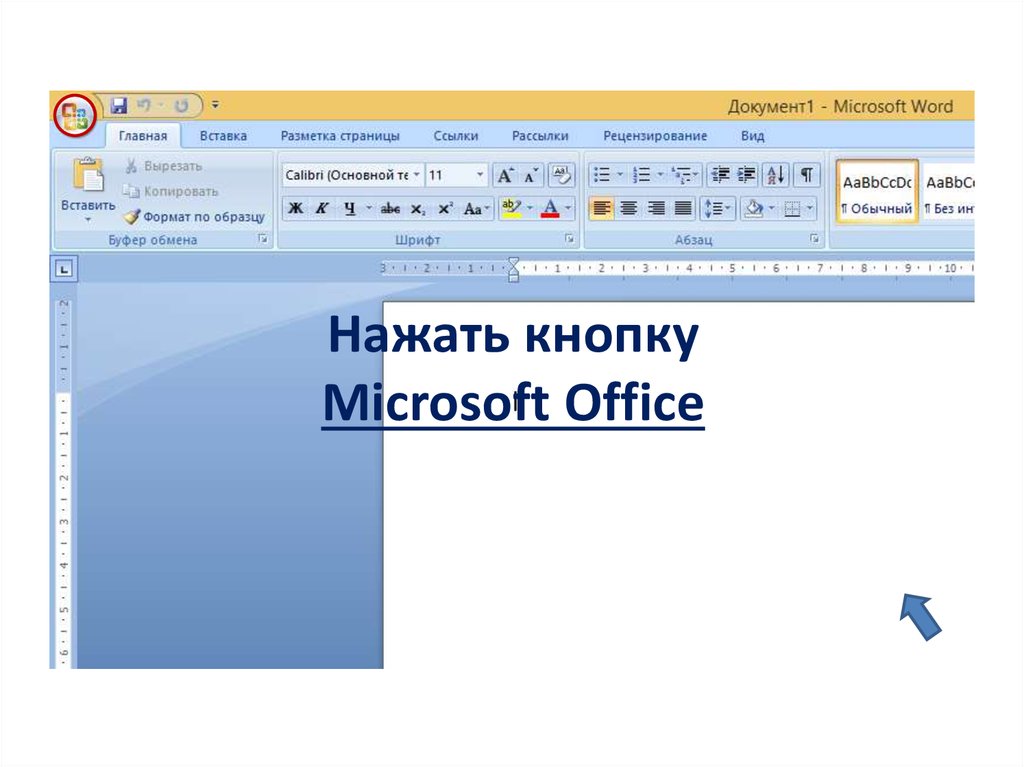This screenshot has width=1024, height=767.
Task: Click the horizontal ruler indent marker
Action: (x=513, y=269)
